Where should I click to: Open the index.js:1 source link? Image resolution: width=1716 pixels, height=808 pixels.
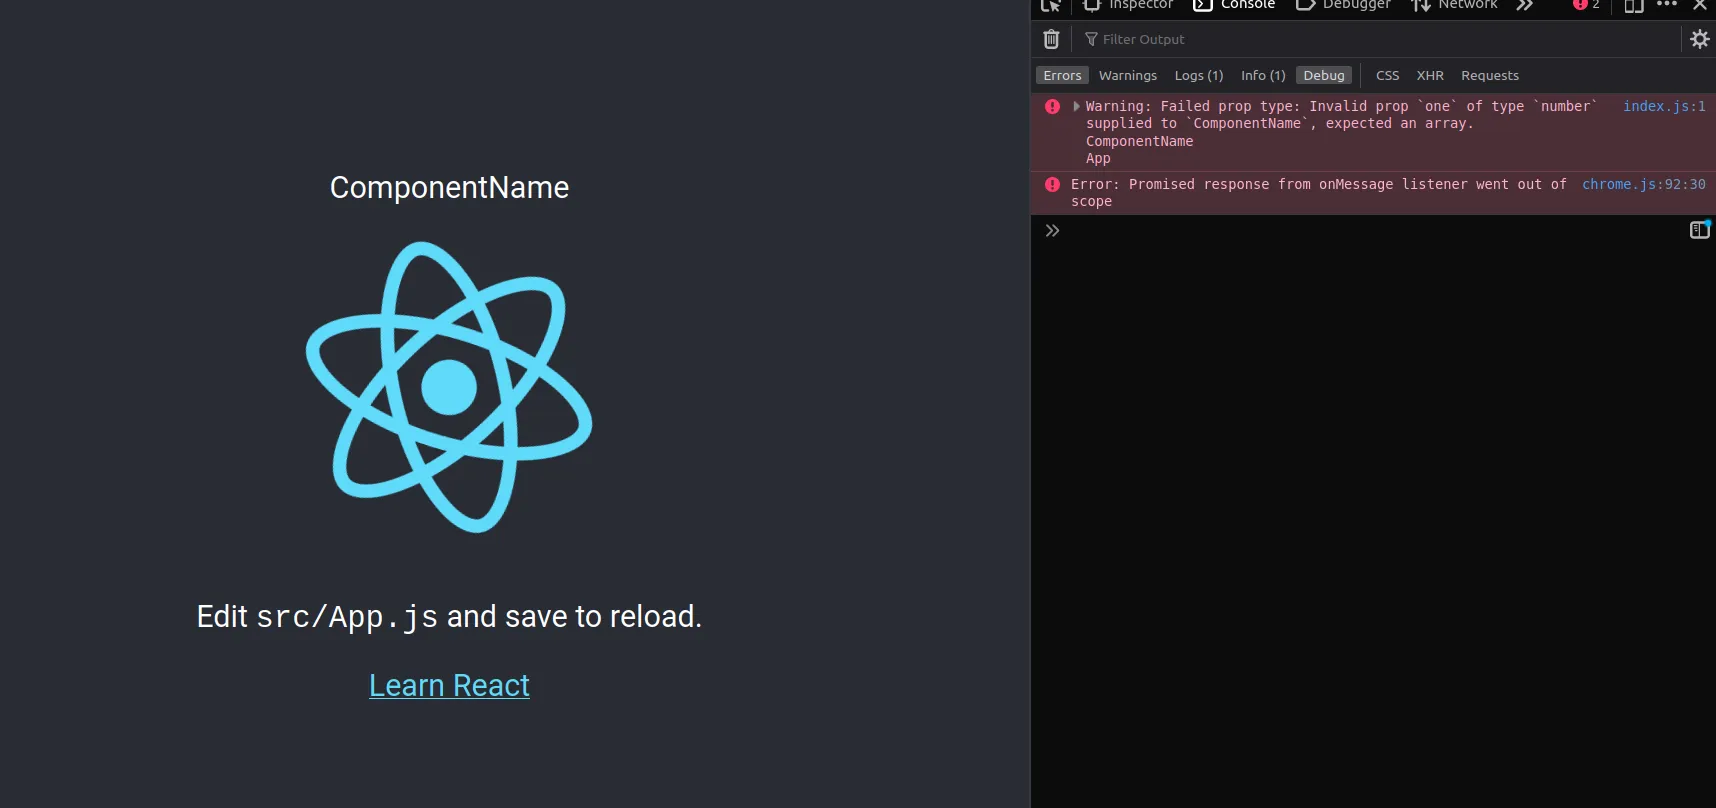[1664, 106]
